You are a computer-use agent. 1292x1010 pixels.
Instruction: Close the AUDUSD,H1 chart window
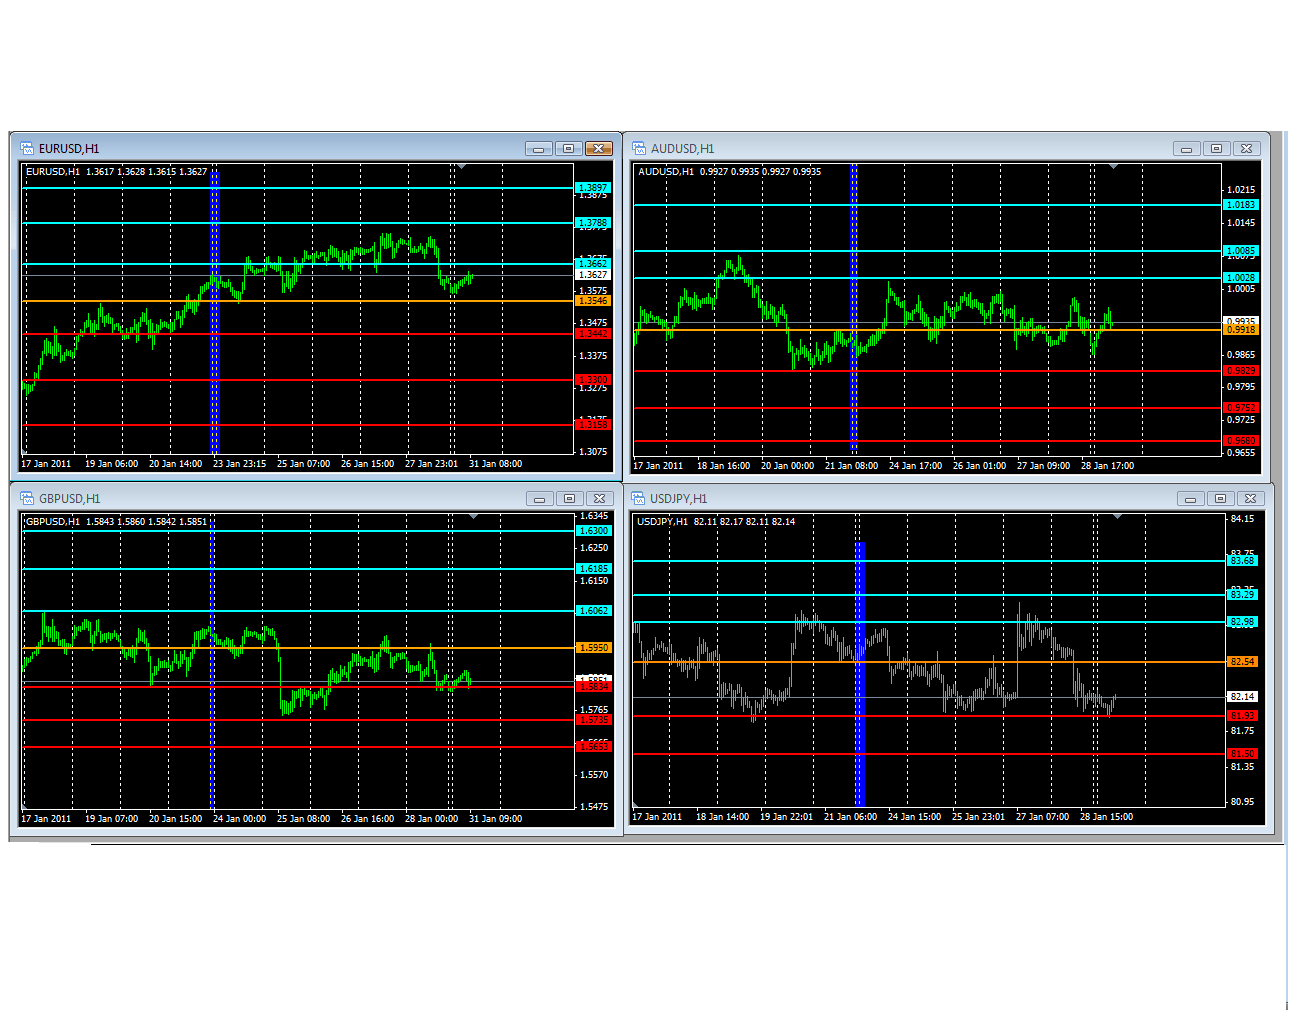coord(1247,148)
